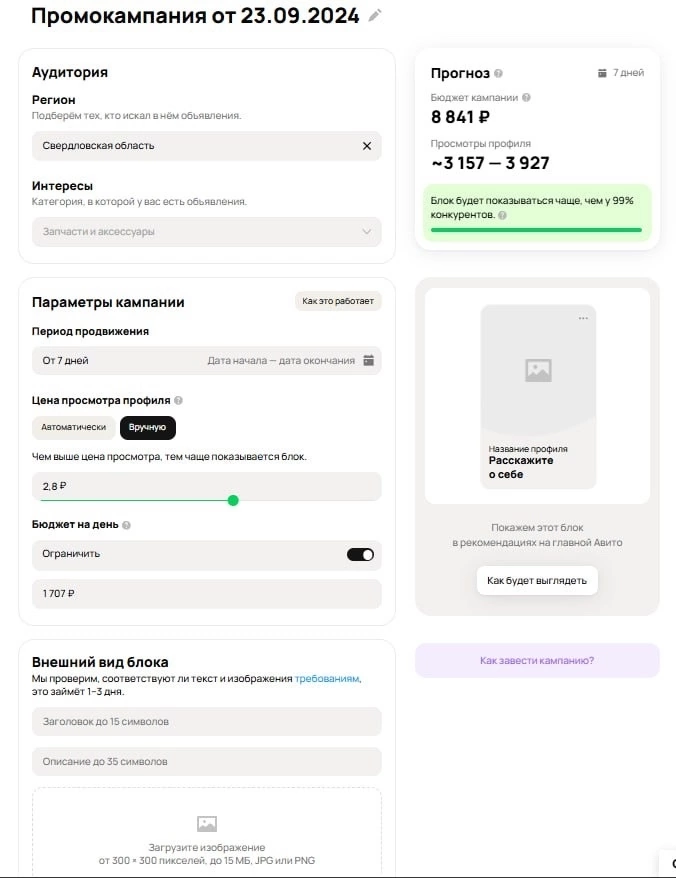Select the Автоматически pricing option
The height and width of the screenshot is (878, 676).
point(74,428)
